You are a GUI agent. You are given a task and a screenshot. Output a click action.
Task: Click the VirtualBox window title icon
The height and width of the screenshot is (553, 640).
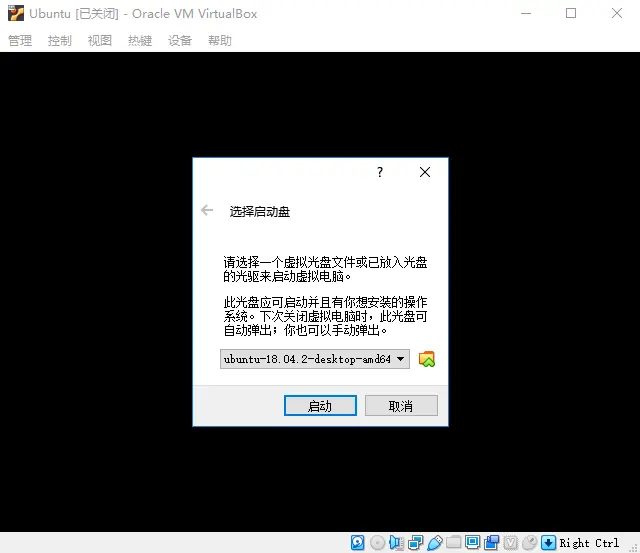pyautogui.click(x=16, y=13)
